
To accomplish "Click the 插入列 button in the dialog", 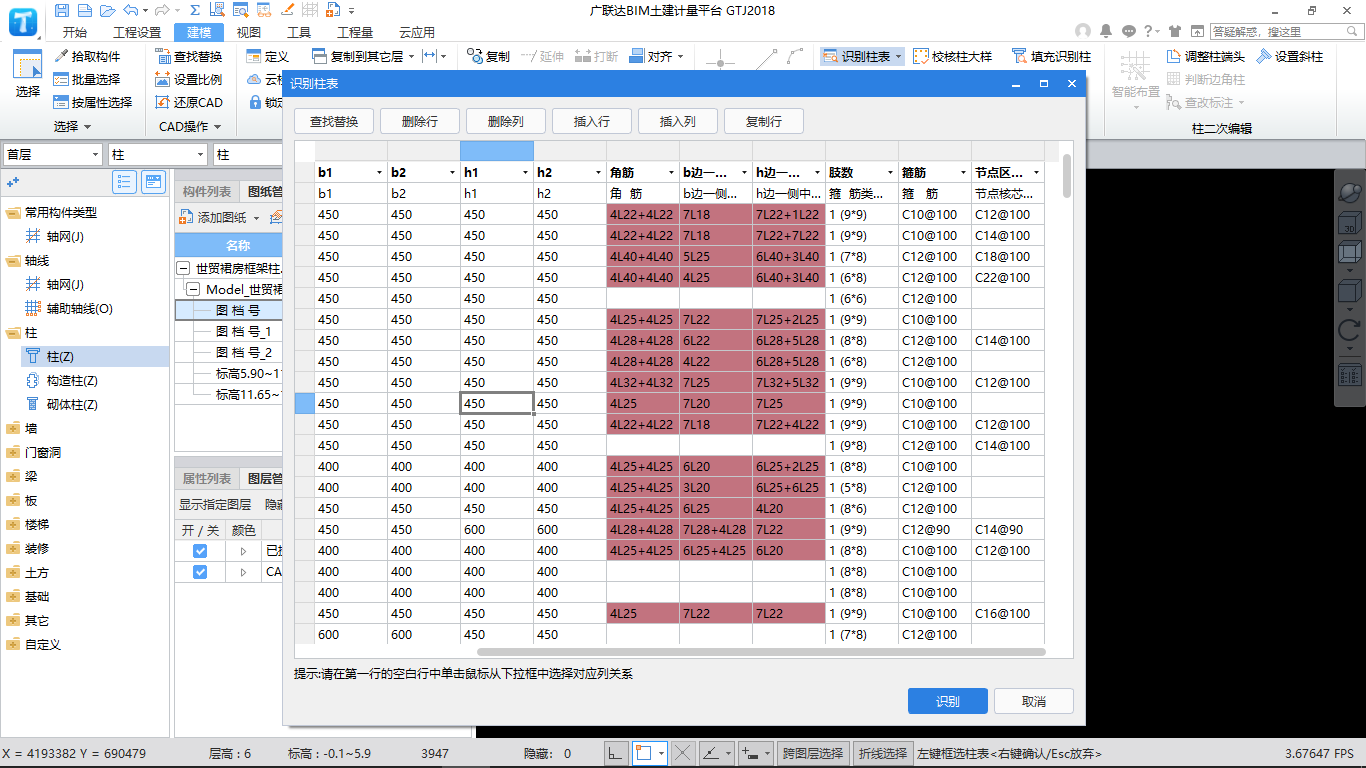I will click(x=677, y=122).
